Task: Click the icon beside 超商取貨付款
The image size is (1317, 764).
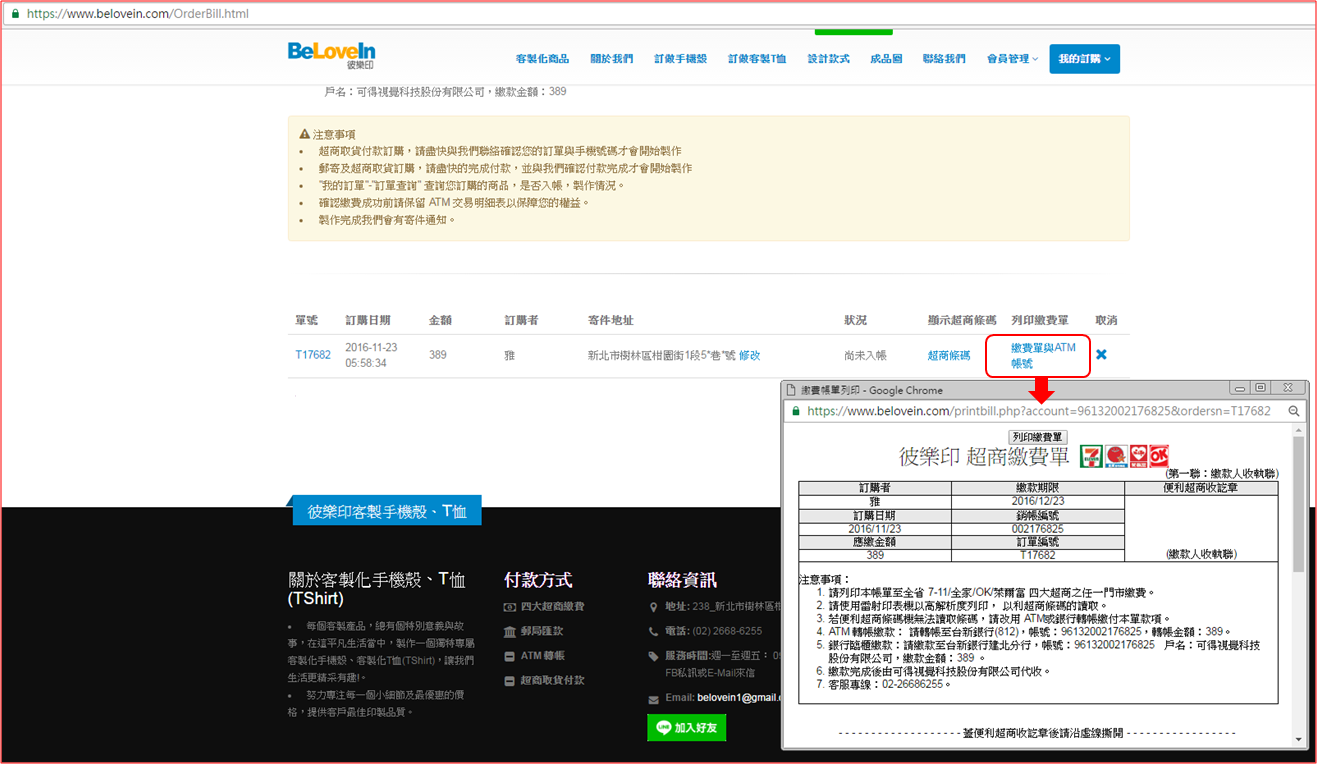Action: (x=510, y=681)
